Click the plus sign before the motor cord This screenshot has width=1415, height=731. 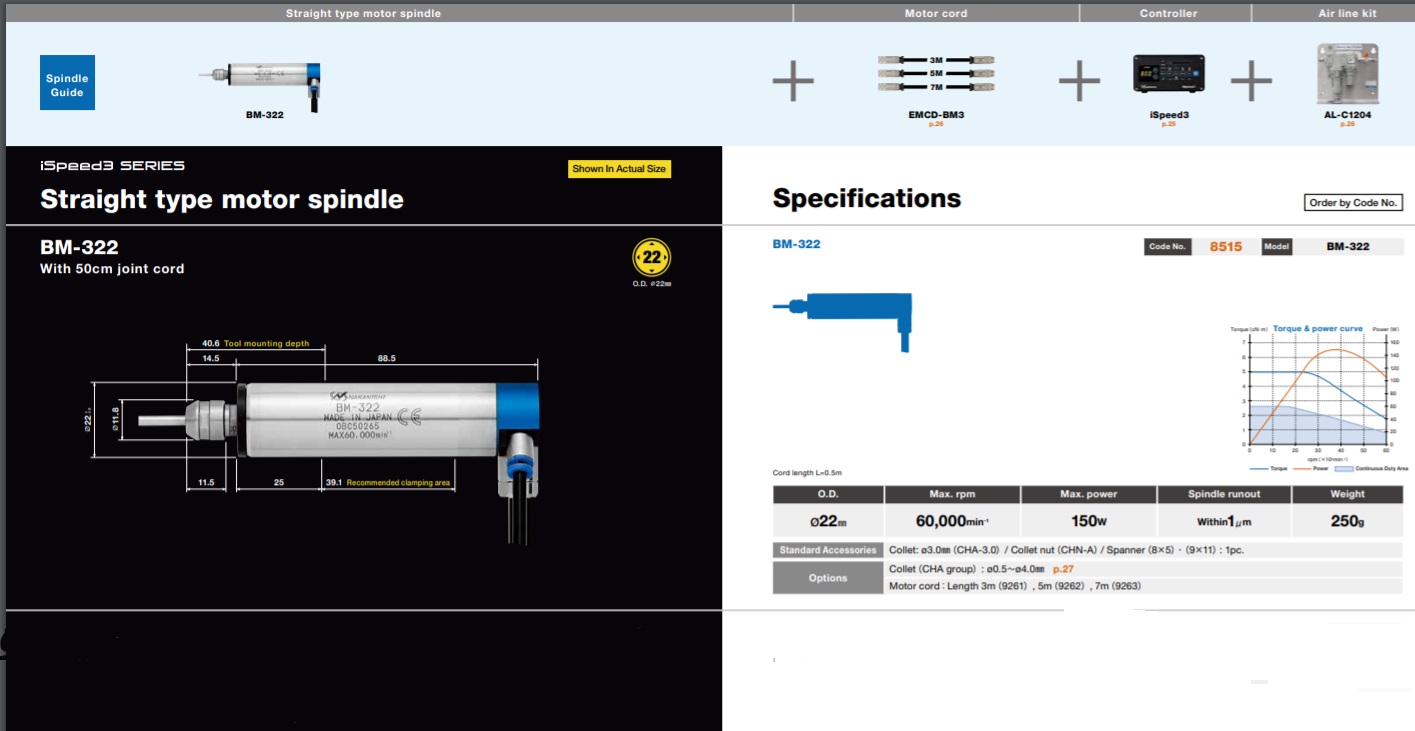tap(793, 80)
